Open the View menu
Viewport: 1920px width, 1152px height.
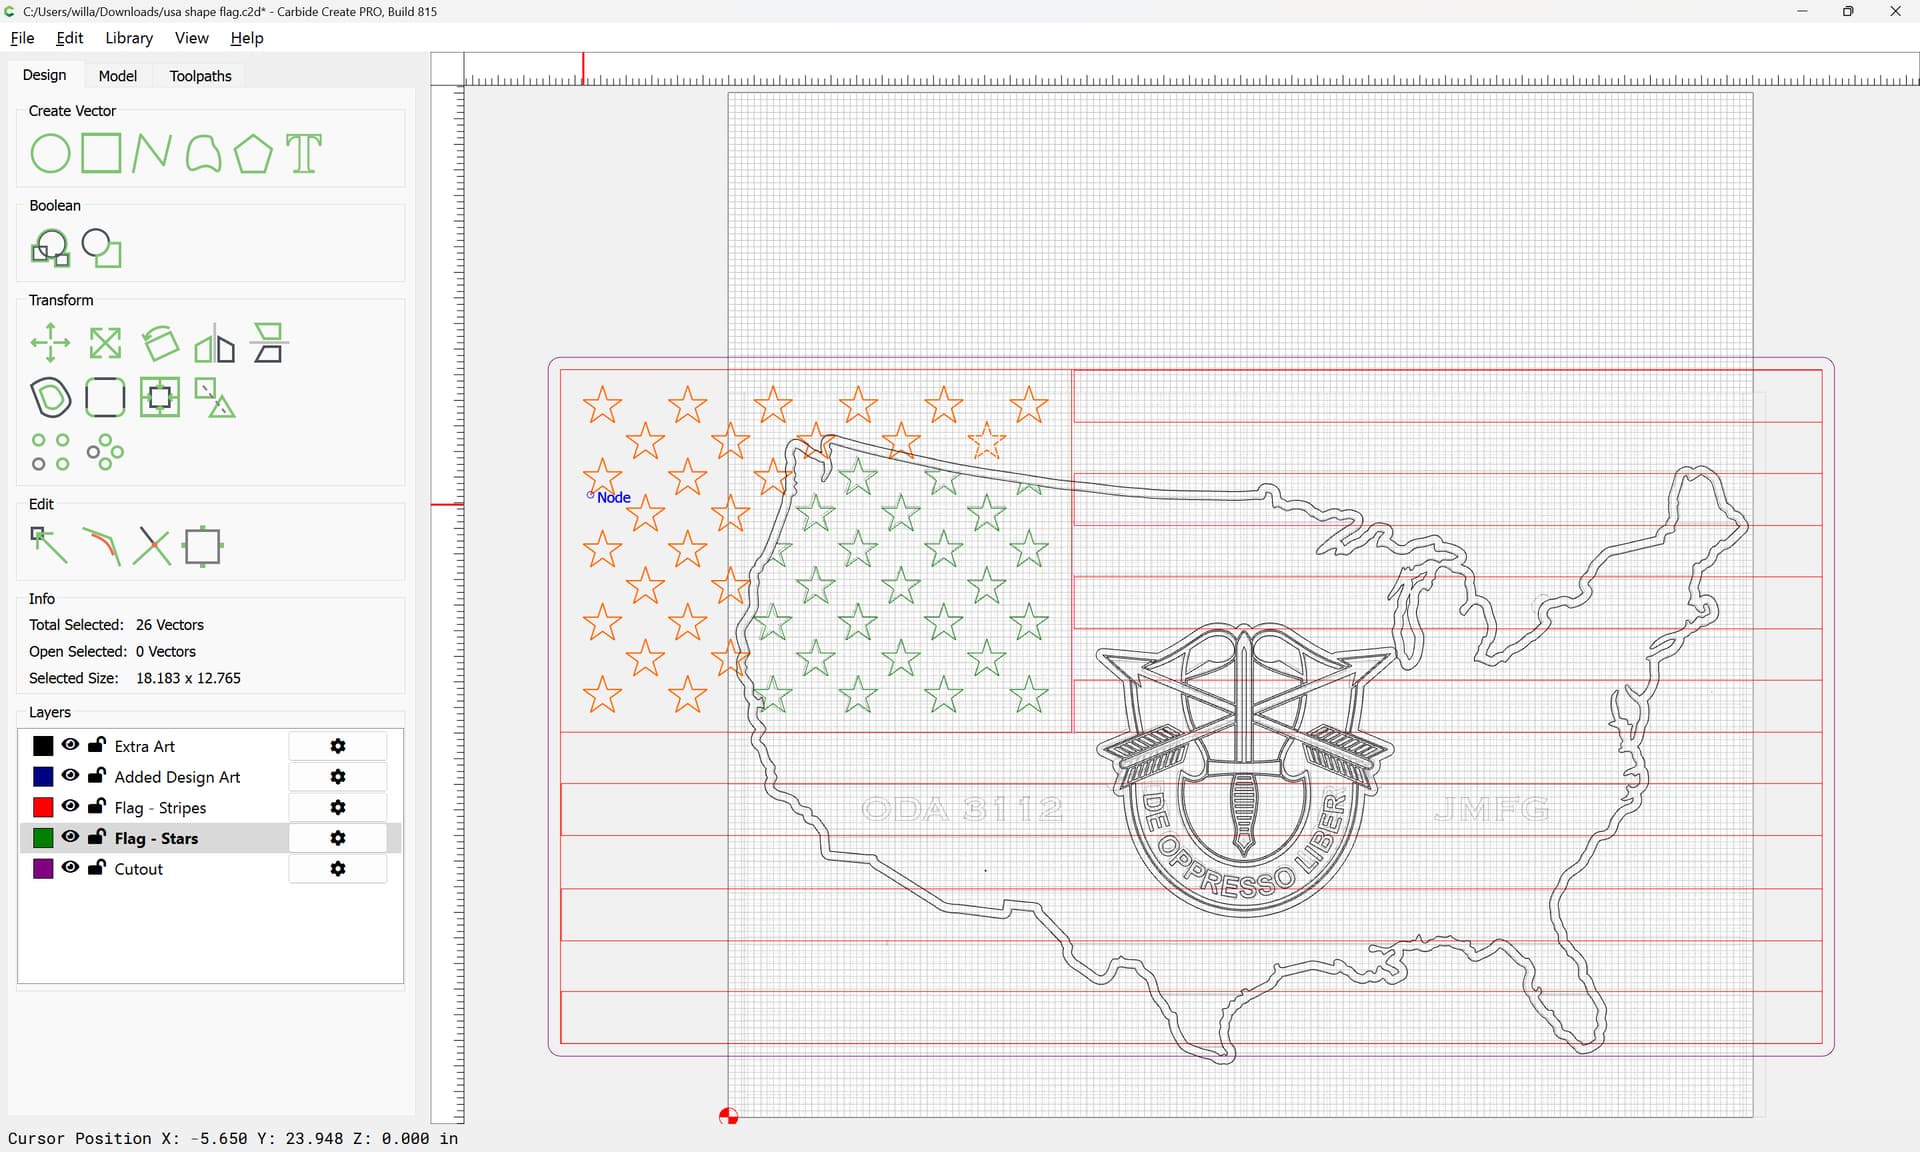tap(191, 38)
